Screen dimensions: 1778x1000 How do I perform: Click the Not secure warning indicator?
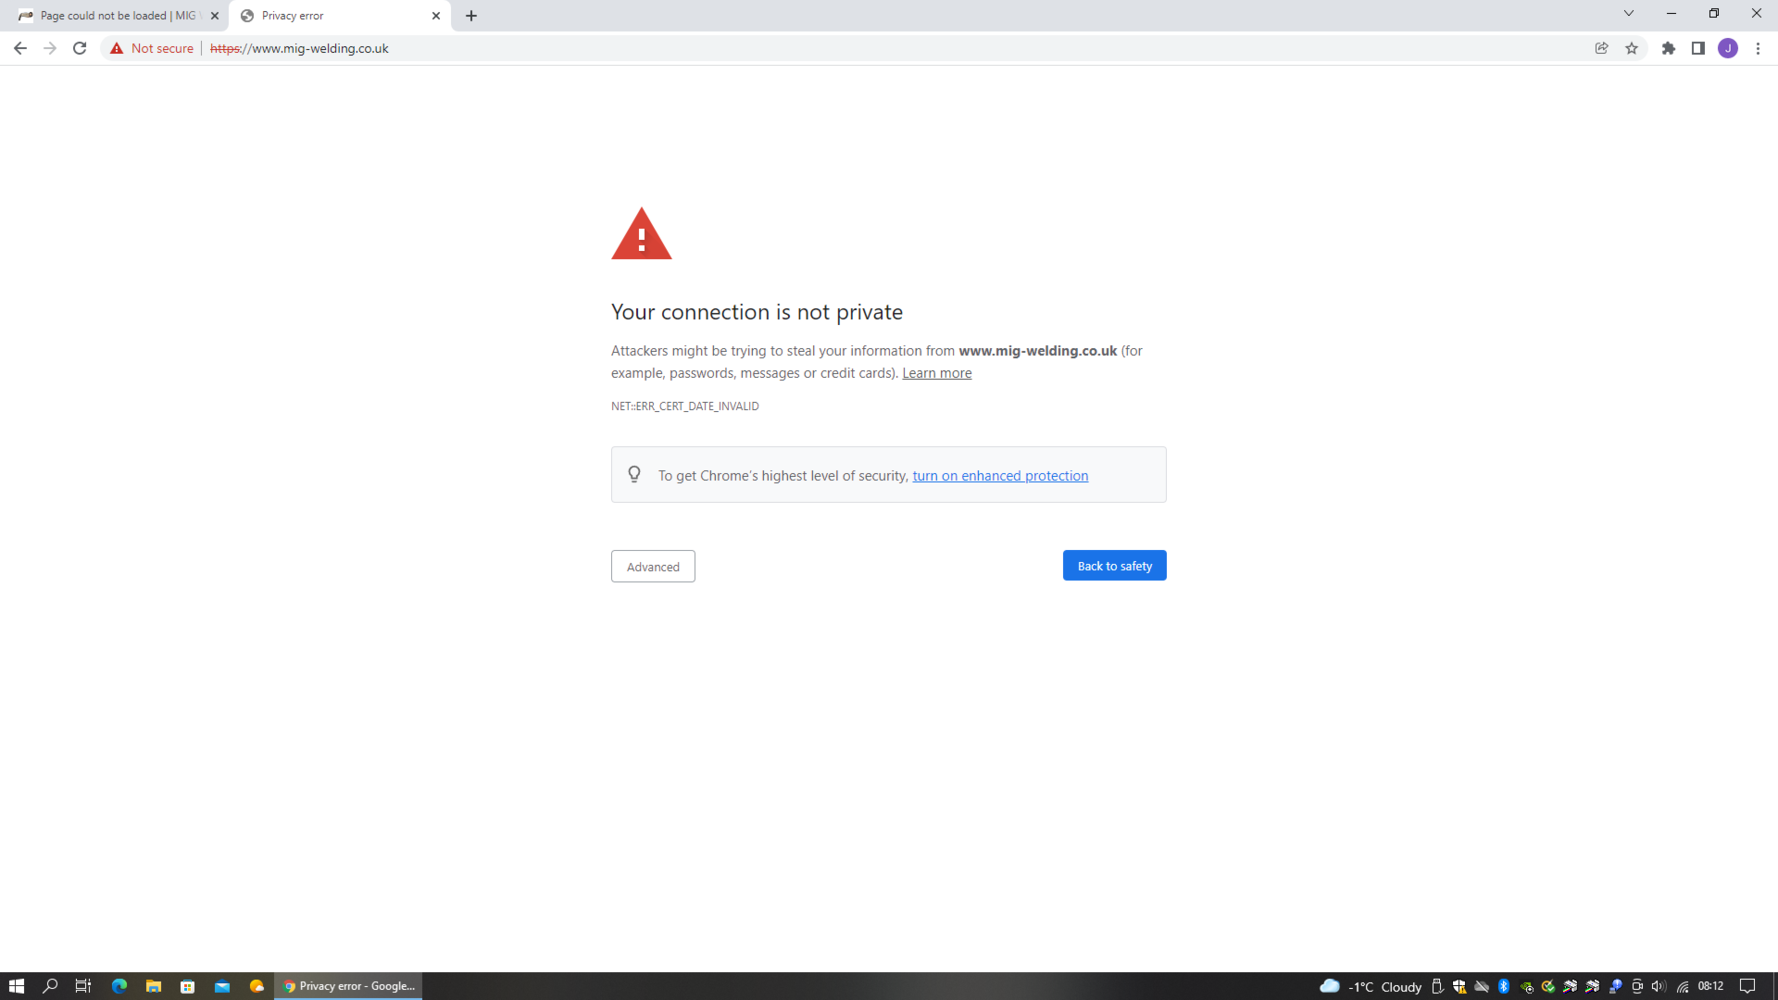coord(152,48)
